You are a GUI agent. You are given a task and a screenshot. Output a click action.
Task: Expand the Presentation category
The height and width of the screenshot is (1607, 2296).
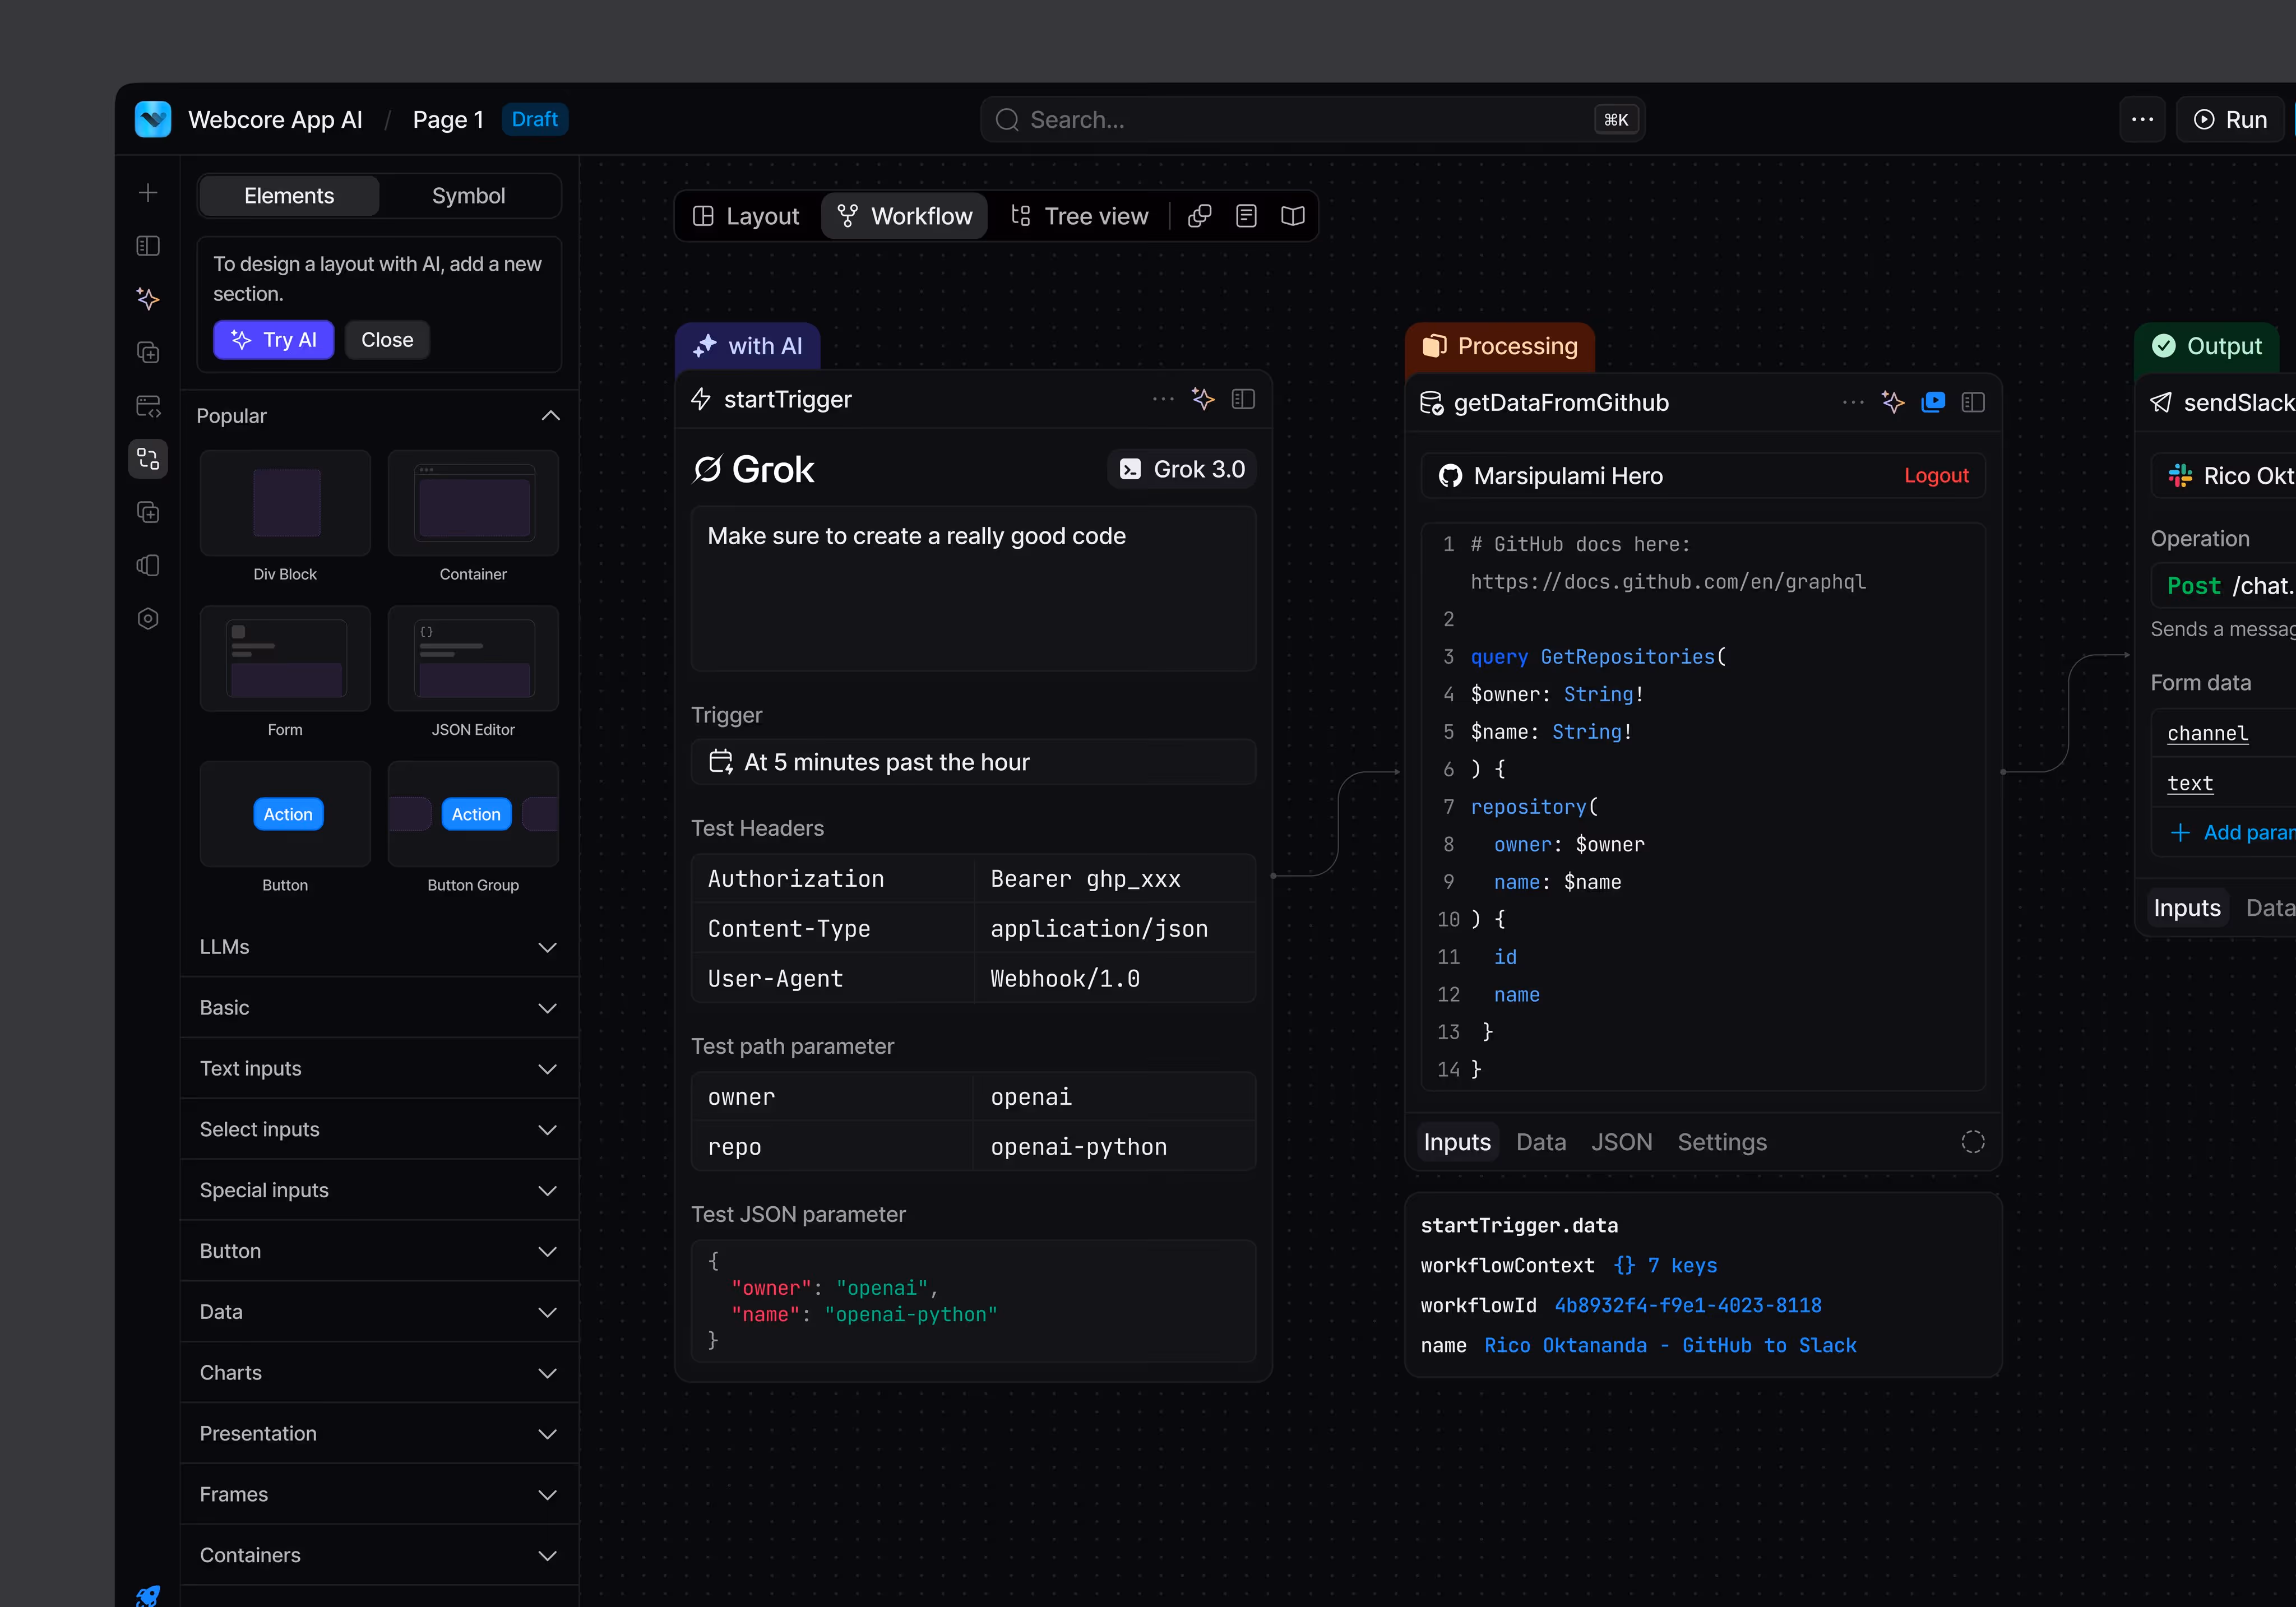tap(379, 1433)
